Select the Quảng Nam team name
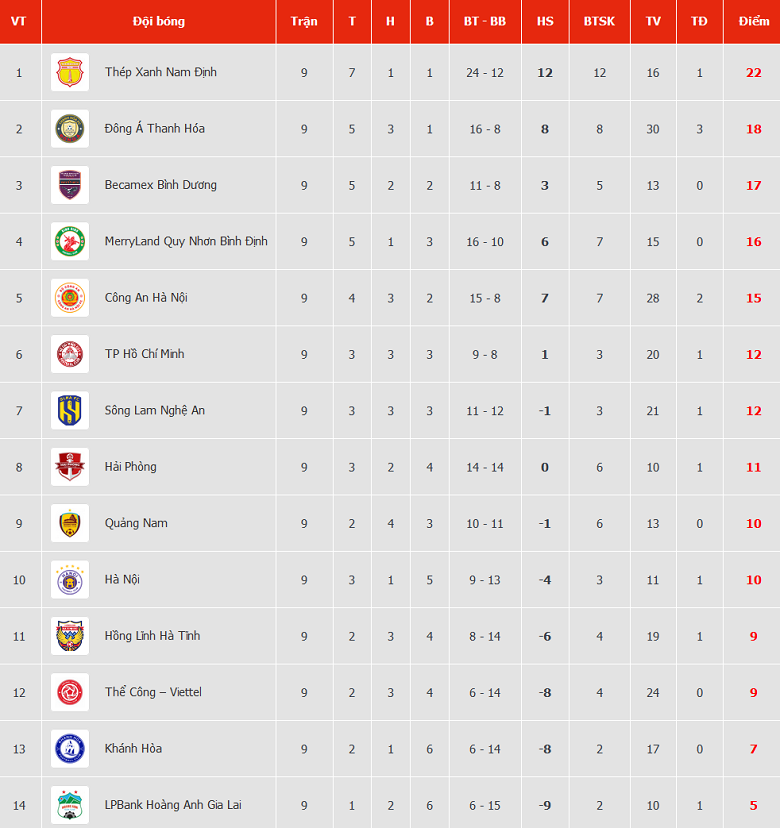This screenshot has width=780, height=828. 136,523
